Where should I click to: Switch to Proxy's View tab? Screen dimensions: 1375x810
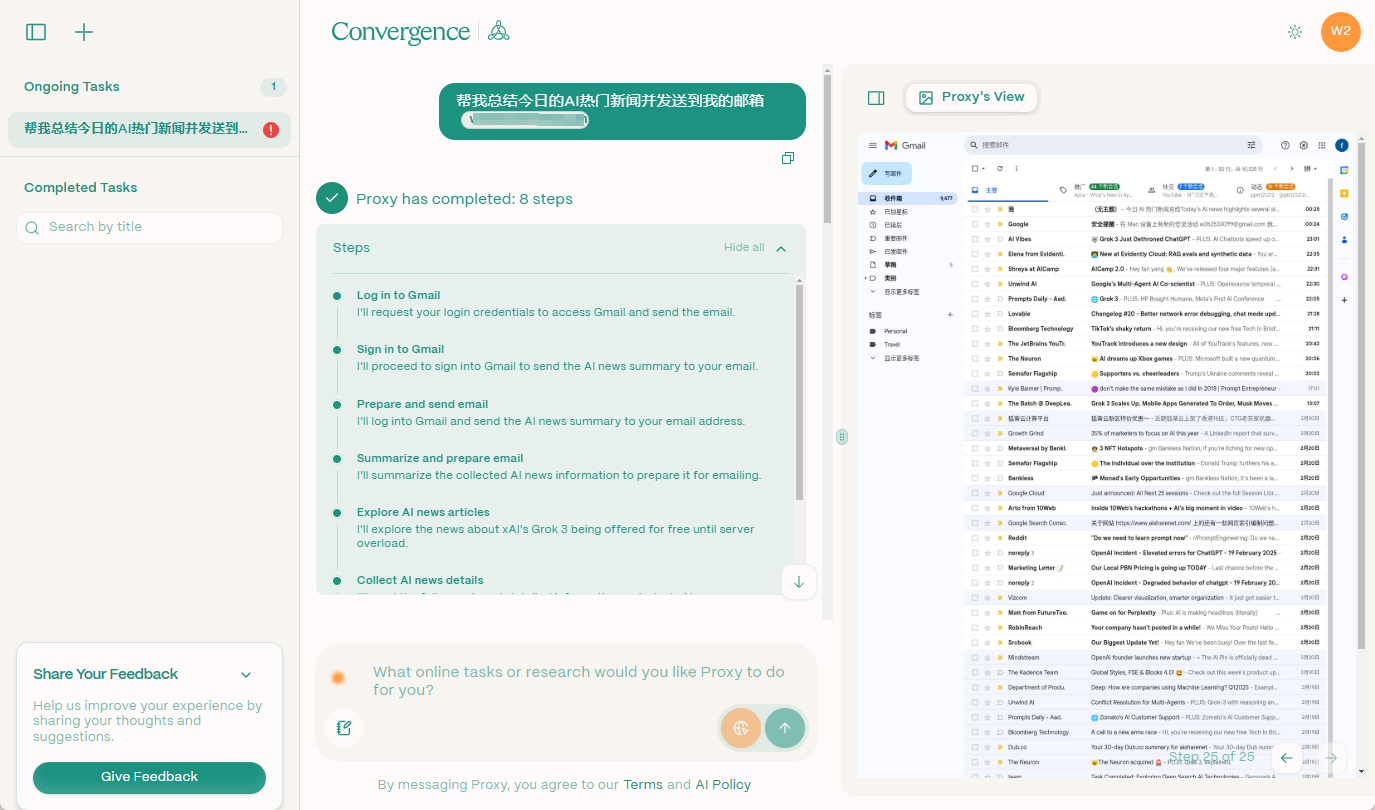[x=972, y=97]
